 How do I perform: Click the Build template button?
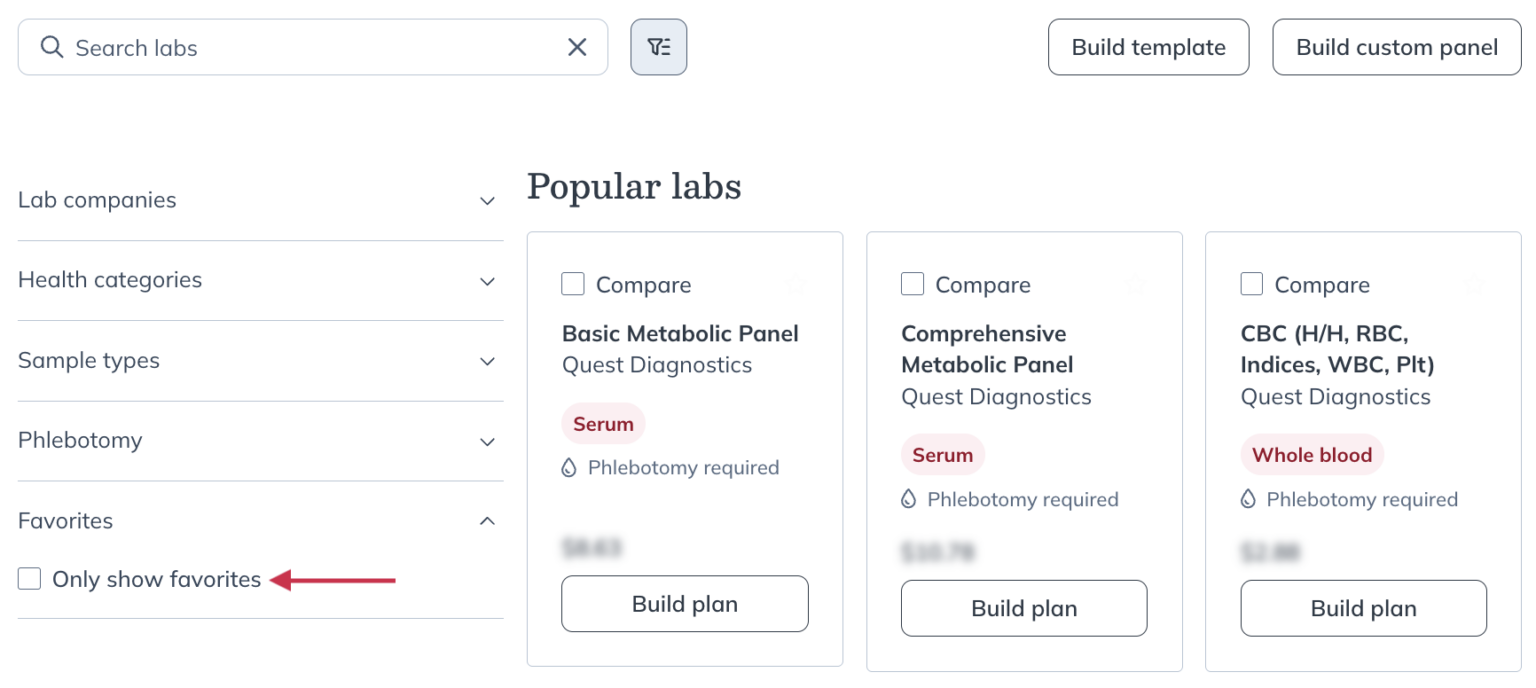[x=1148, y=46]
